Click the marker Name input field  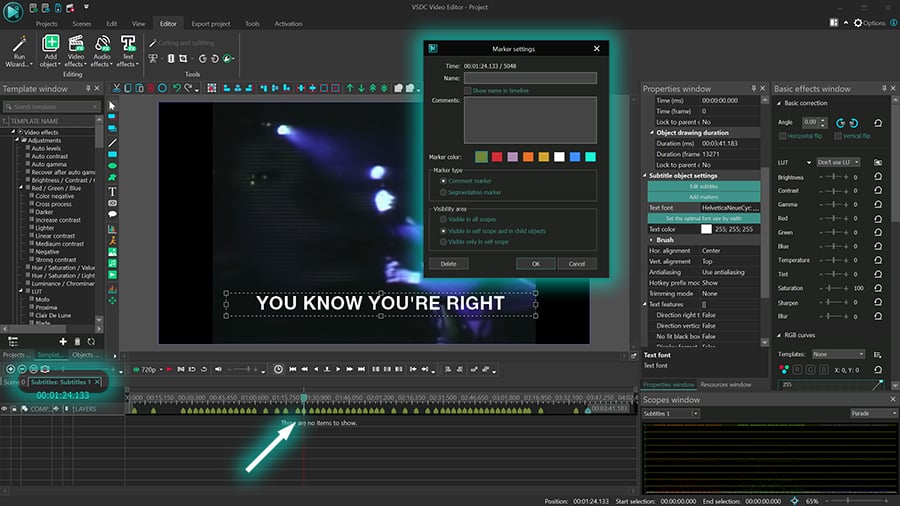[x=530, y=78]
